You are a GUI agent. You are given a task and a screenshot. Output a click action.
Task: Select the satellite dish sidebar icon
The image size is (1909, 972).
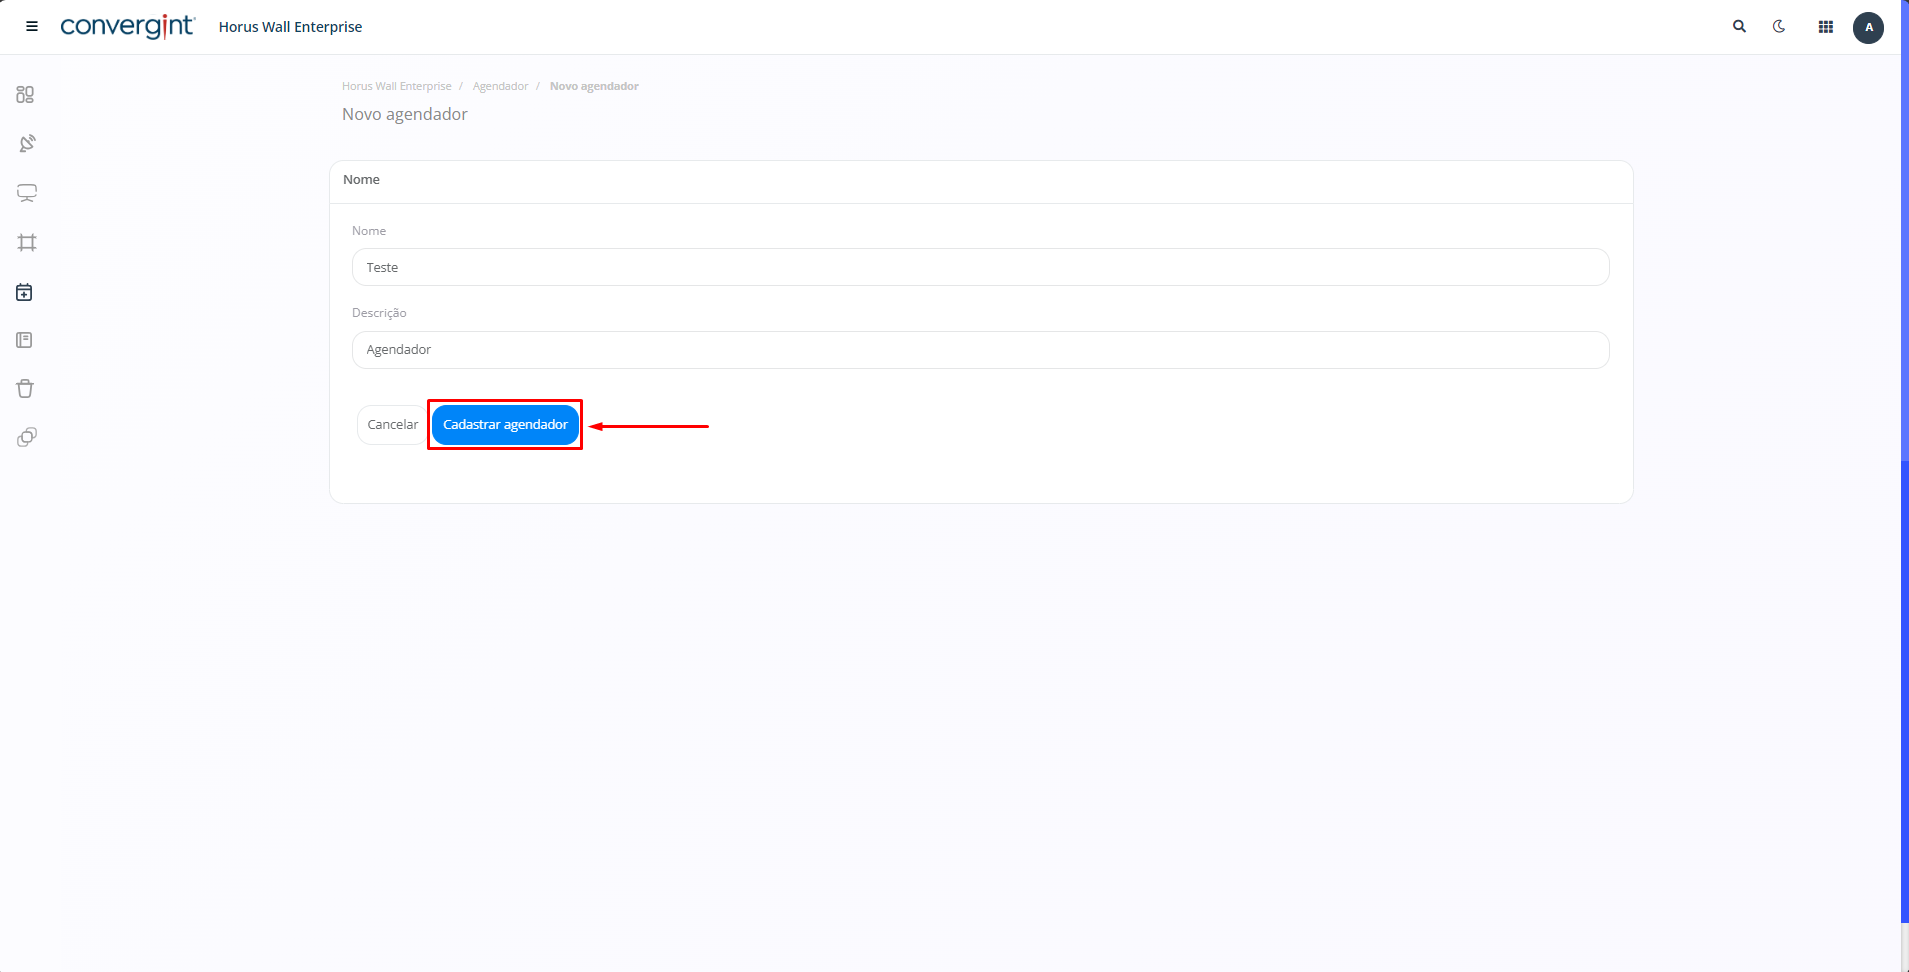coord(27,144)
